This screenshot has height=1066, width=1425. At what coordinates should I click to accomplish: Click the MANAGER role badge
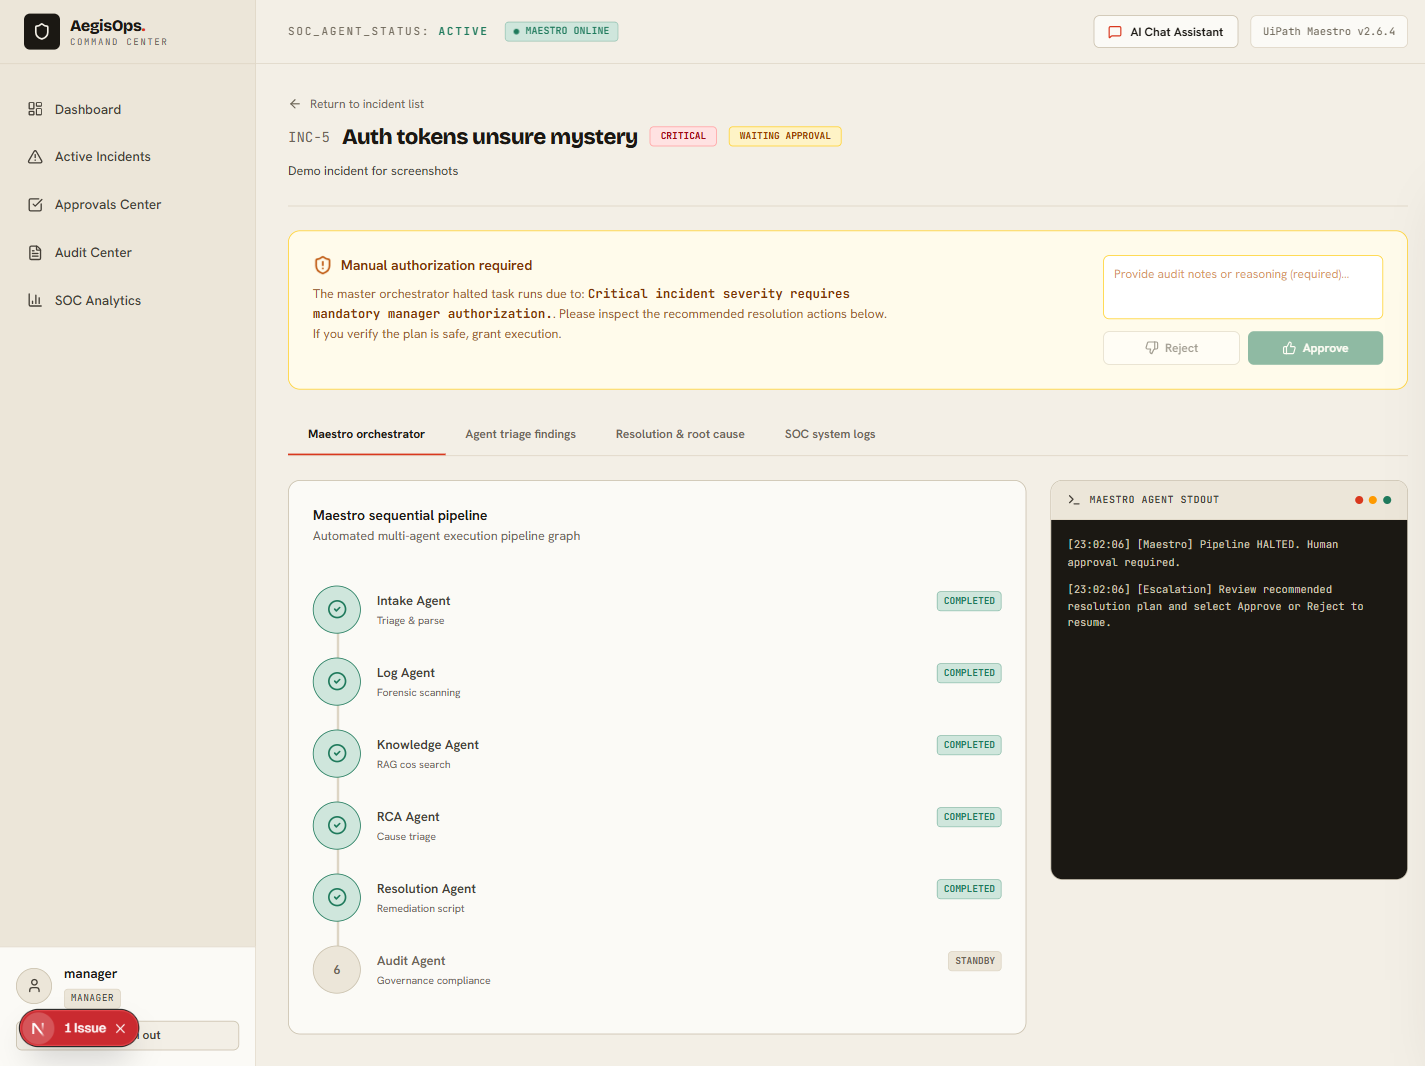click(x=92, y=998)
